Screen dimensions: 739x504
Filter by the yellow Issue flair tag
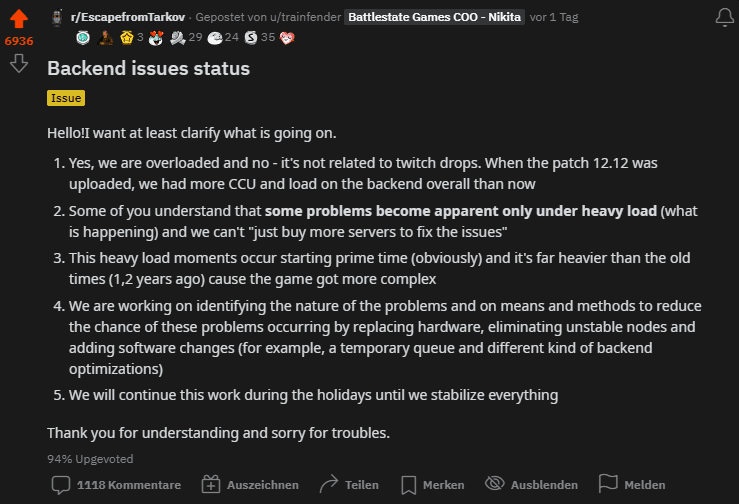(x=66, y=98)
